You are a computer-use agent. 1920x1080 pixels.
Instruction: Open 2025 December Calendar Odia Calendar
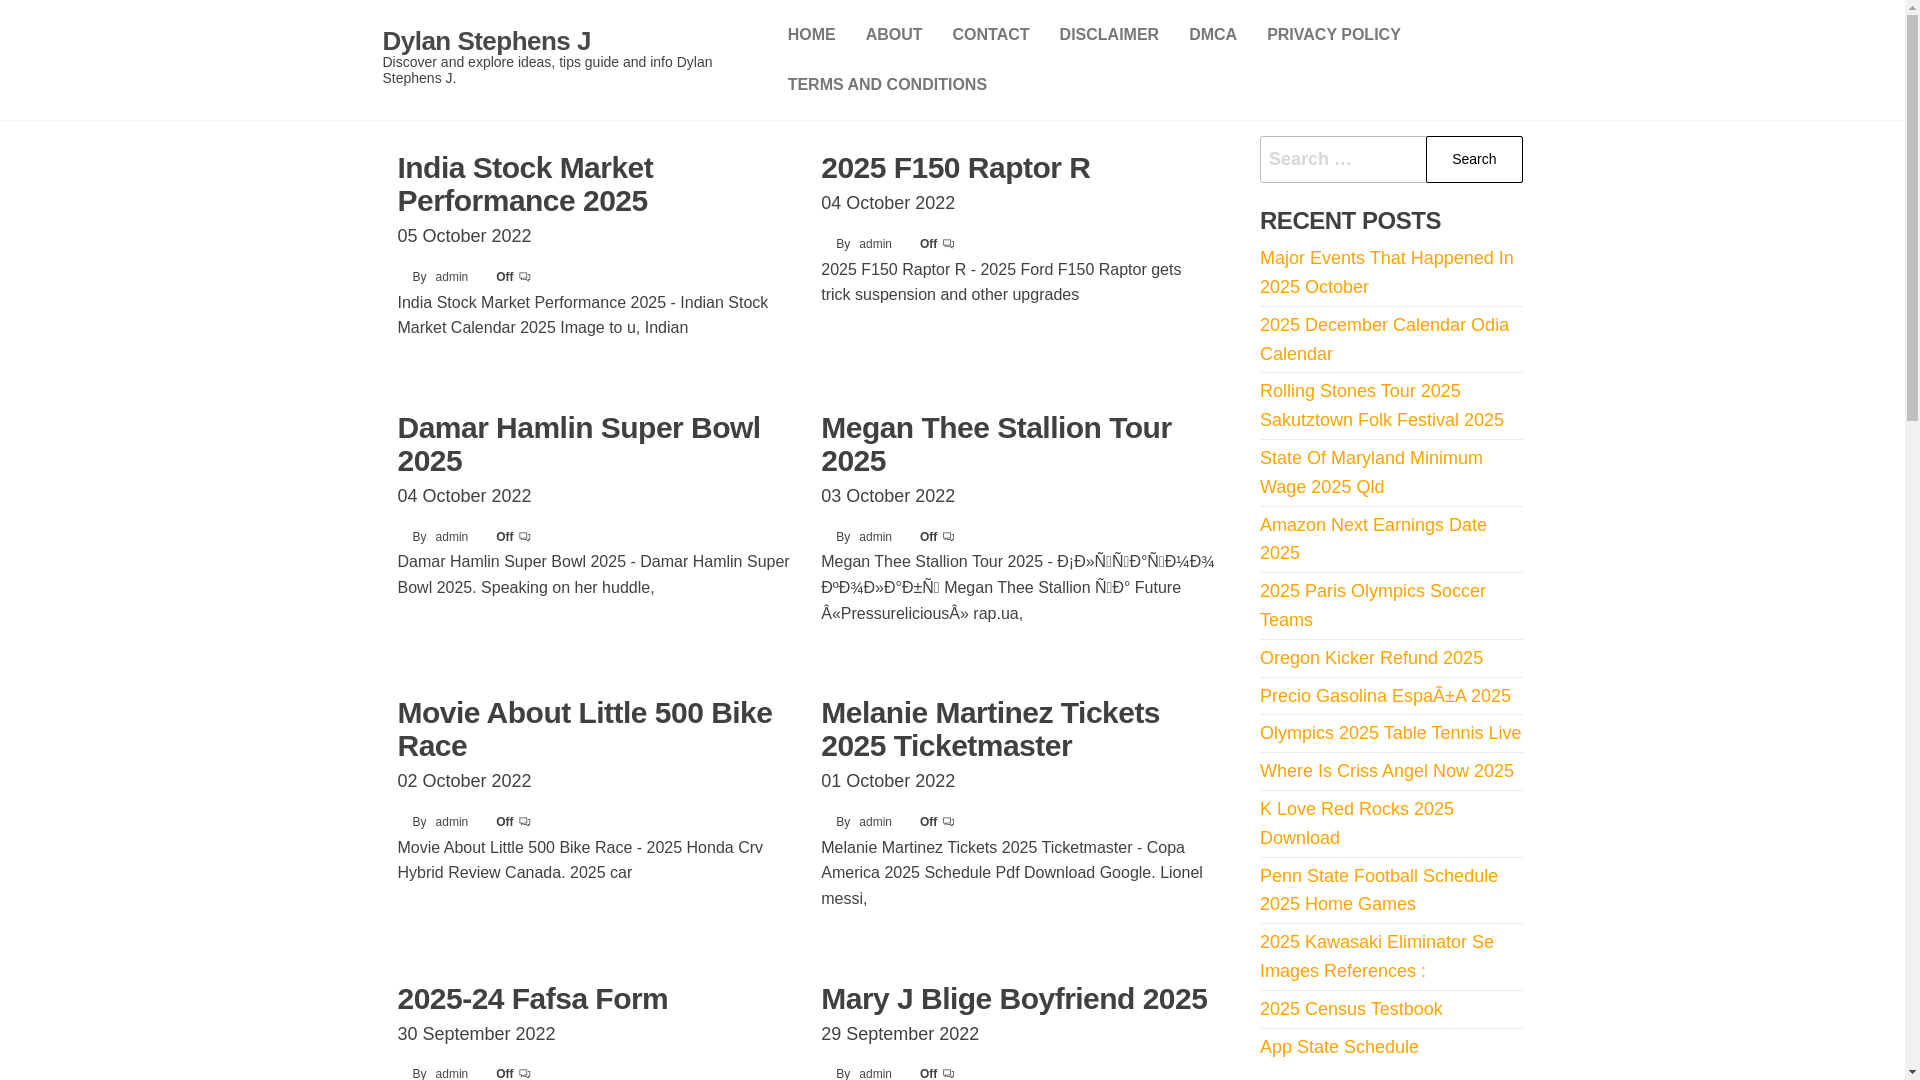tap(1384, 339)
